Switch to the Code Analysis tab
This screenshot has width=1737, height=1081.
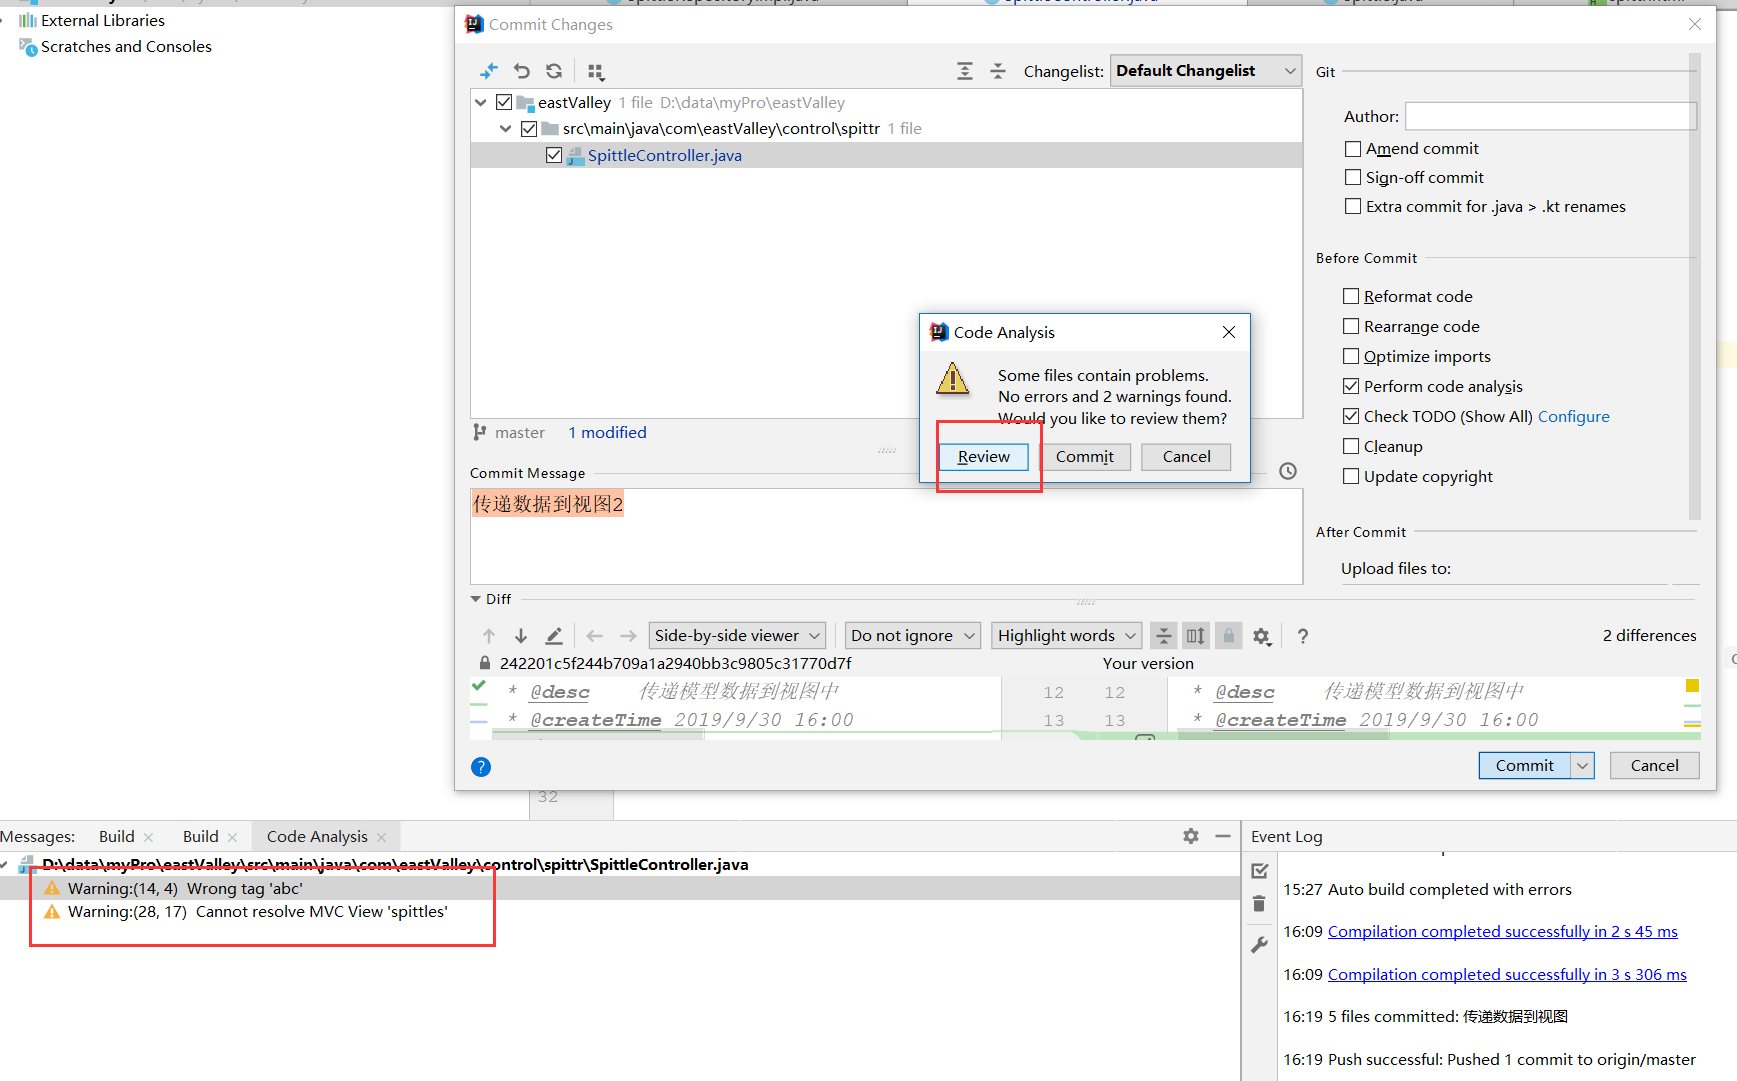pyautogui.click(x=316, y=836)
